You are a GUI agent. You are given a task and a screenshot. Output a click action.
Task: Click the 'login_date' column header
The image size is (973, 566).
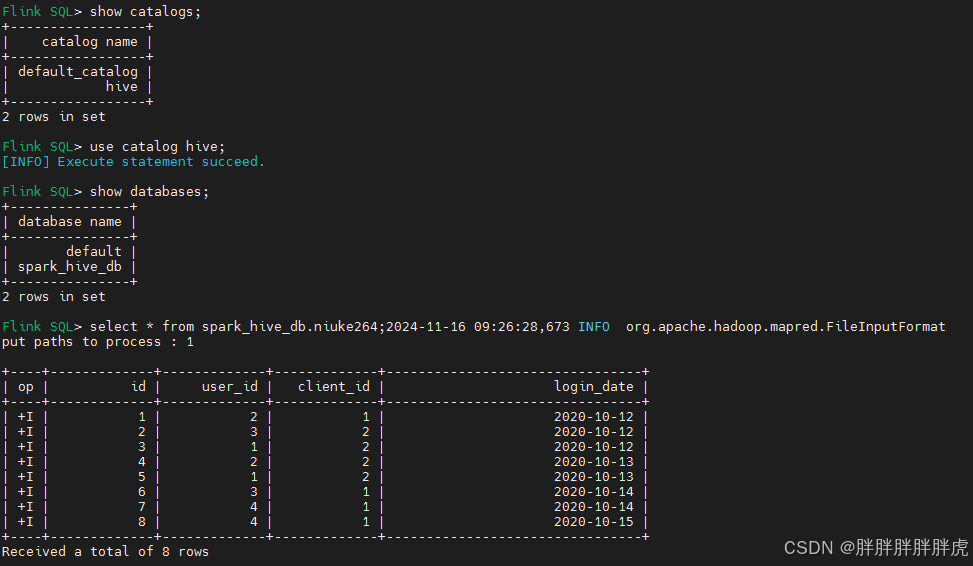594,387
